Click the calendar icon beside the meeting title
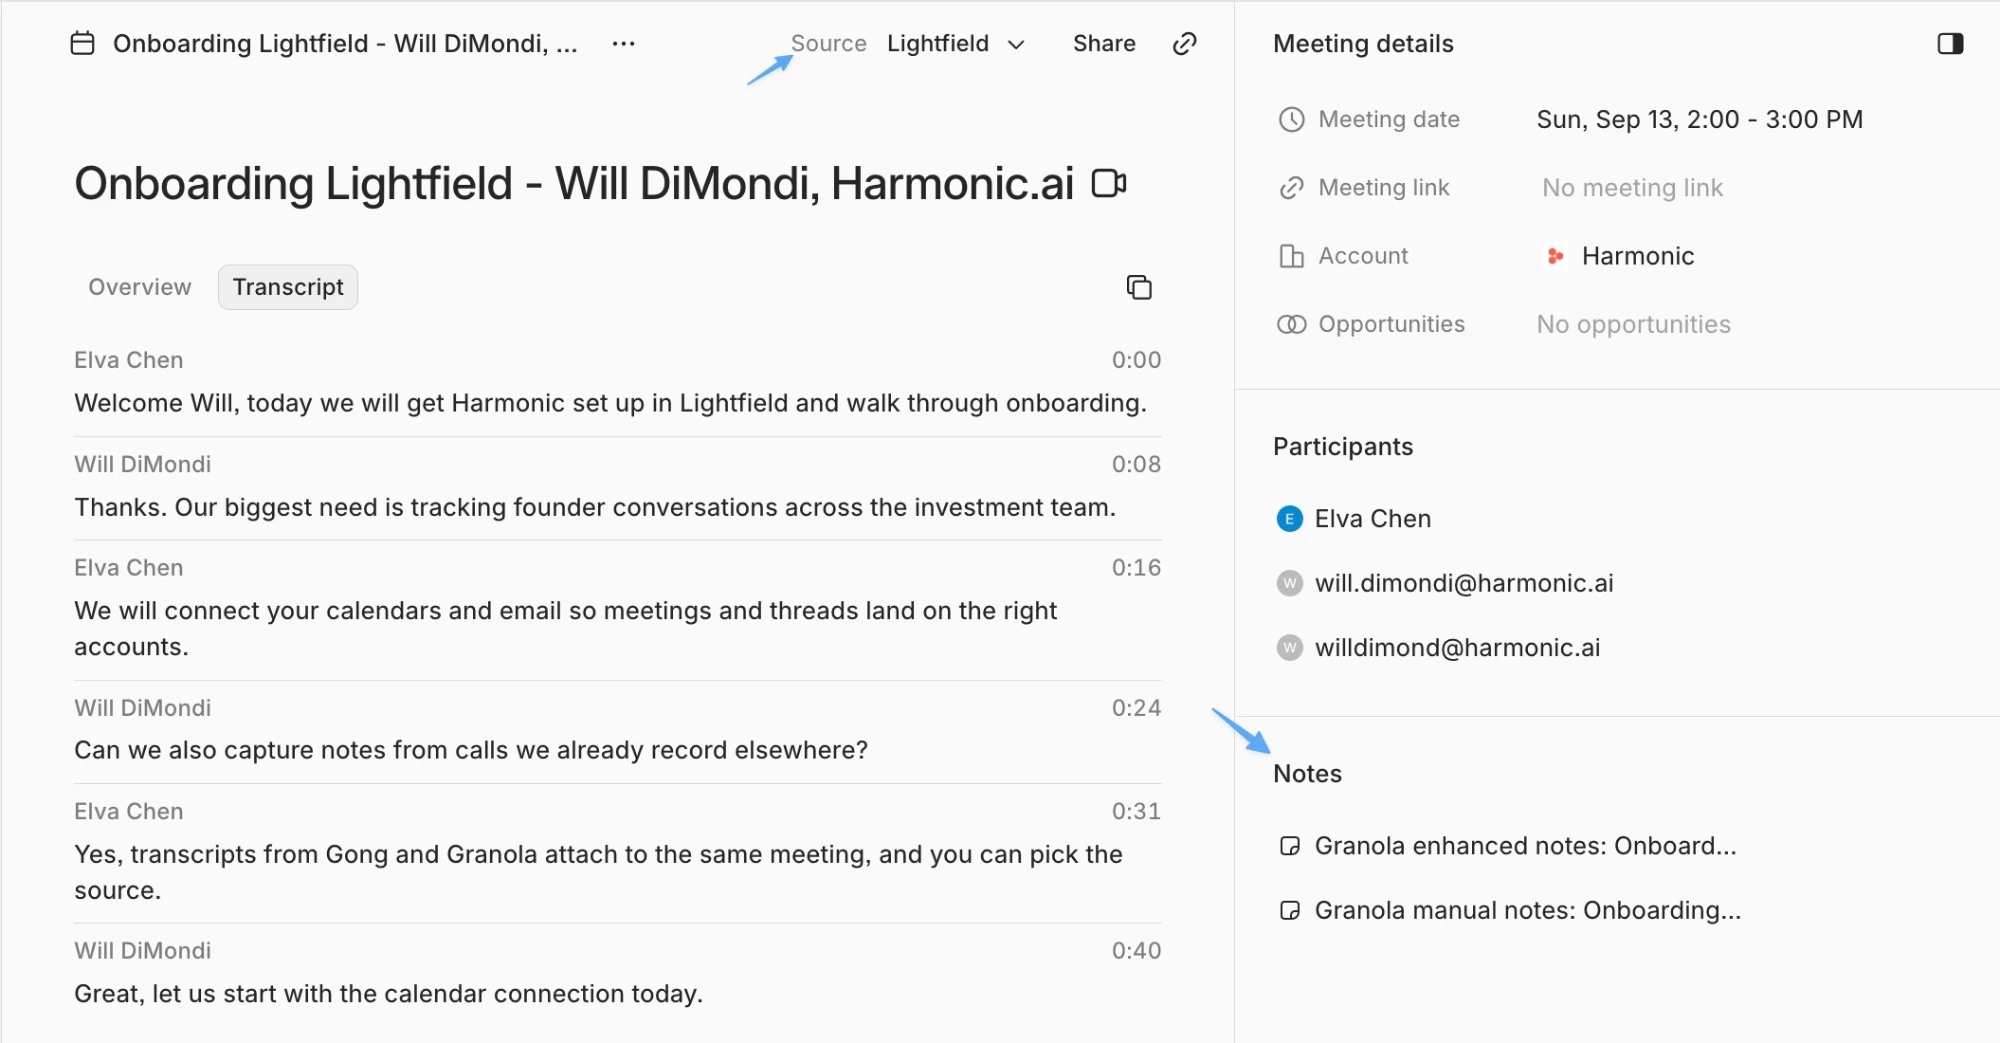Screen dimensions: 2000x1043 [83, 44]
